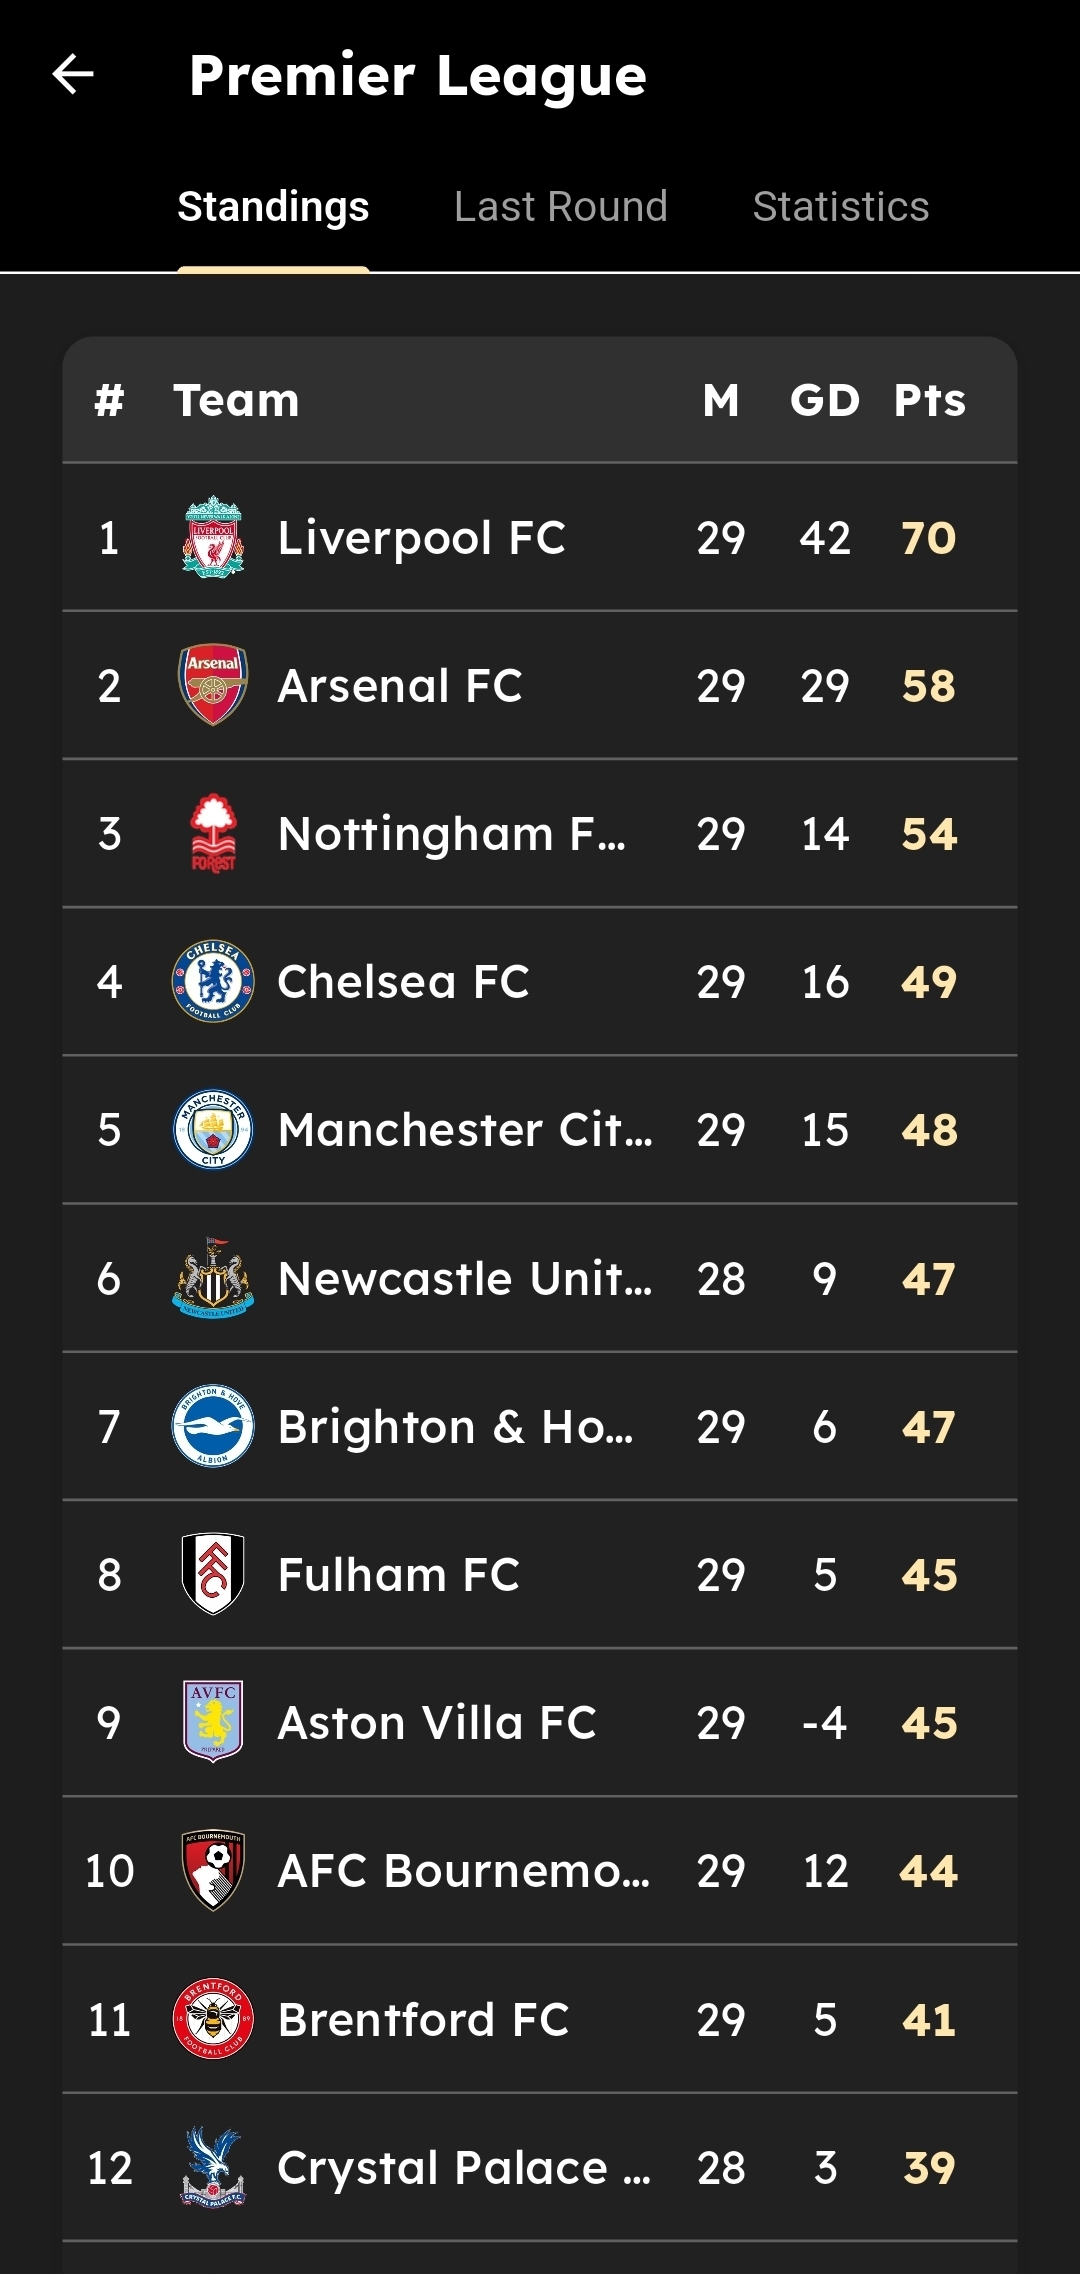Tap the Arsenal FC badge
This screenshot has width=1080, height=2274.
coord(213,685)
